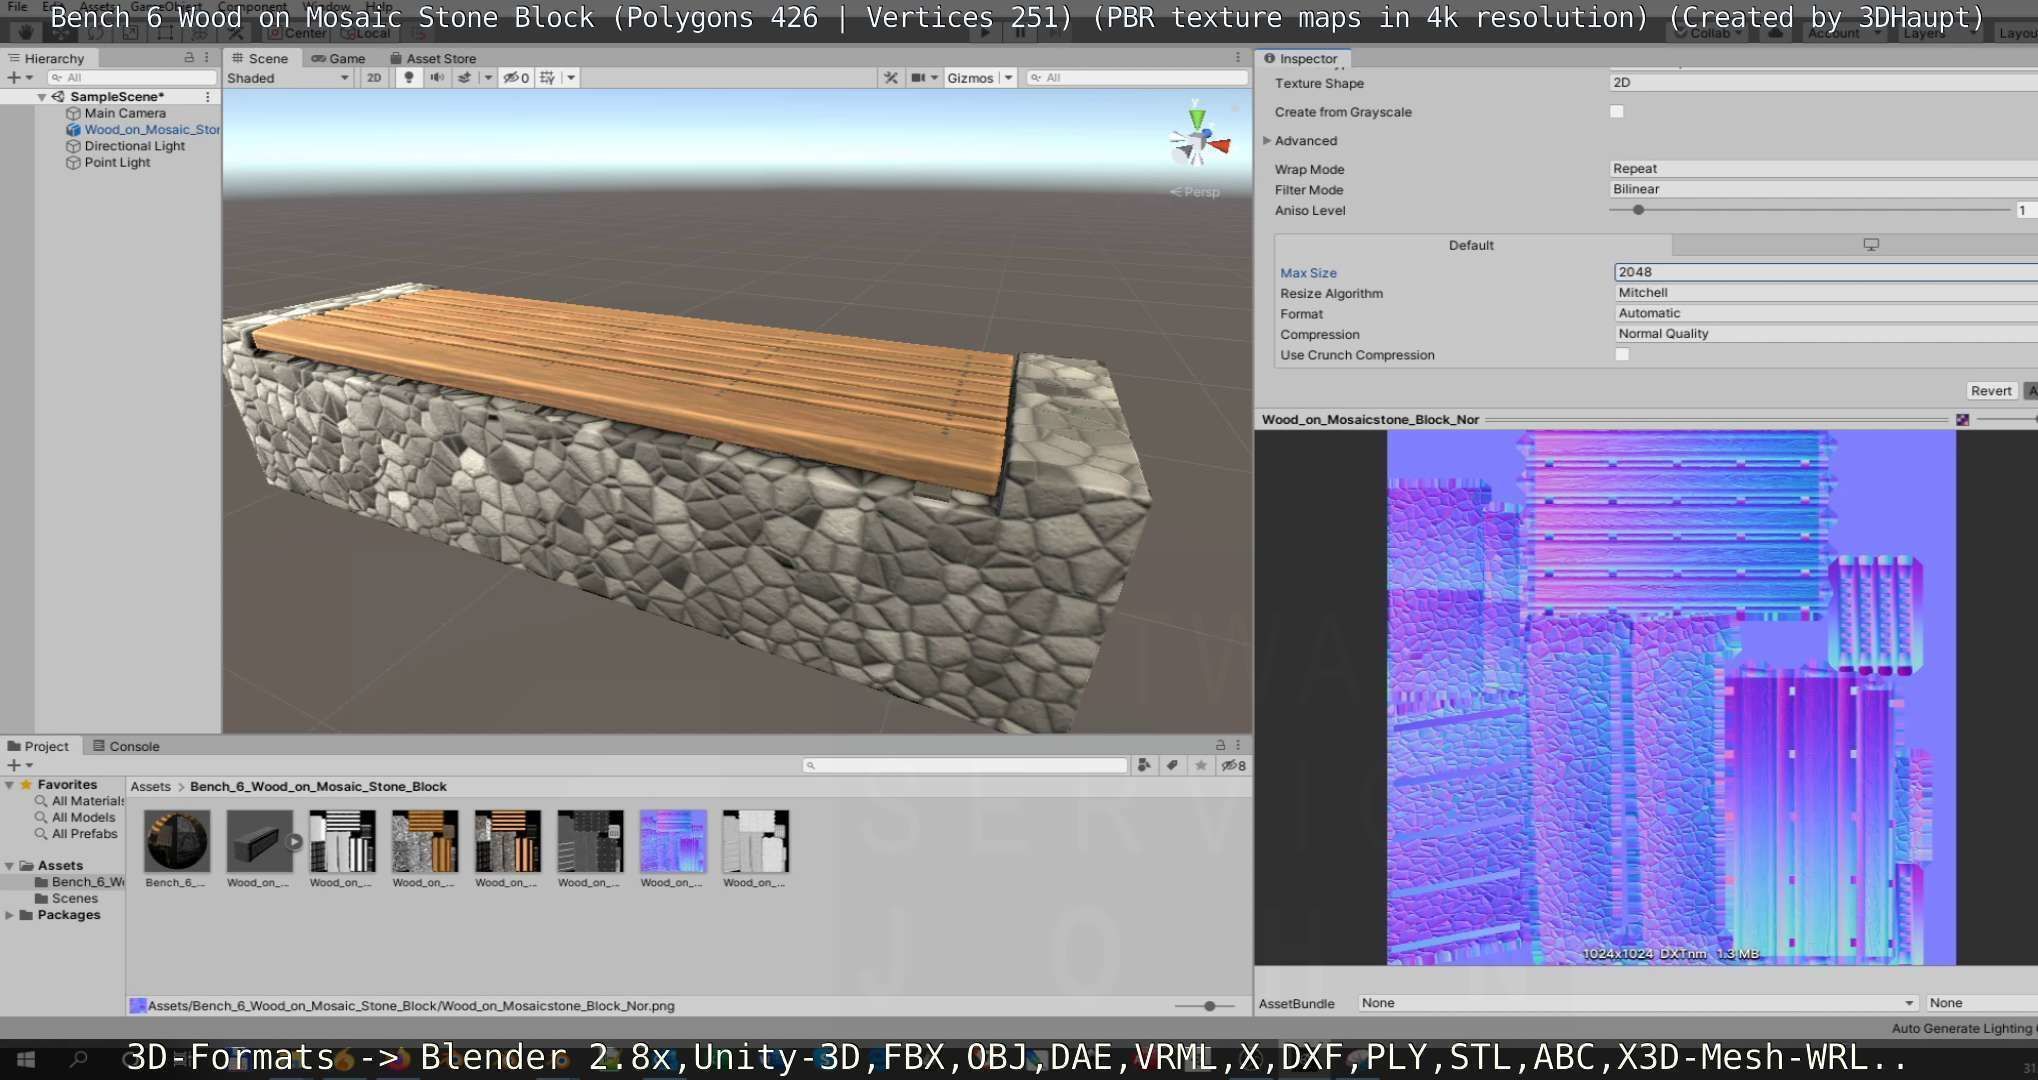Switch to the Console tab
The image size is (2038, 1080).
tap(126, 746)
